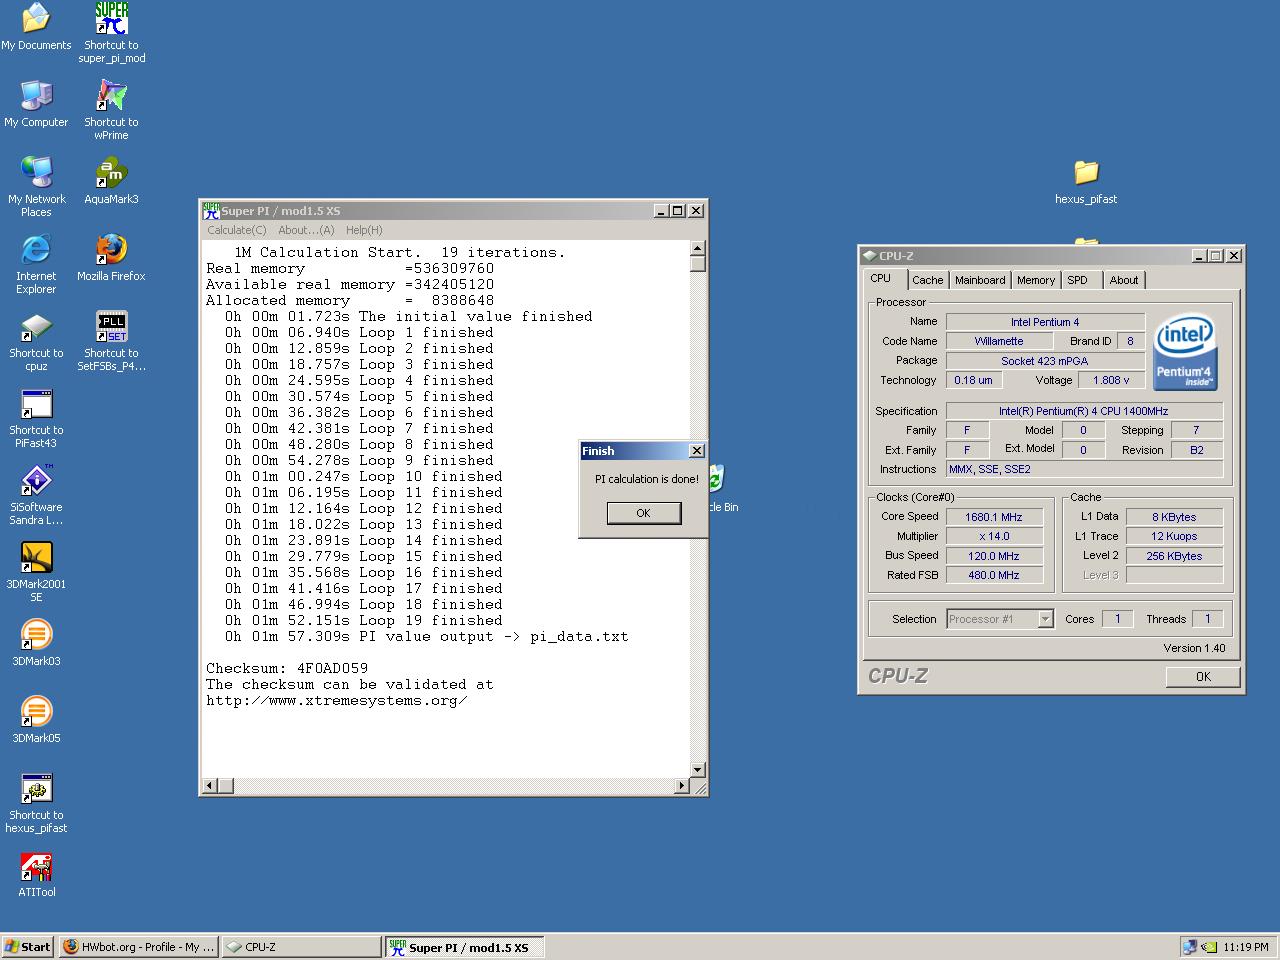Click the Code Name Willamette field
Viewport: 1280px width, 960px height.
pos(998,341)
